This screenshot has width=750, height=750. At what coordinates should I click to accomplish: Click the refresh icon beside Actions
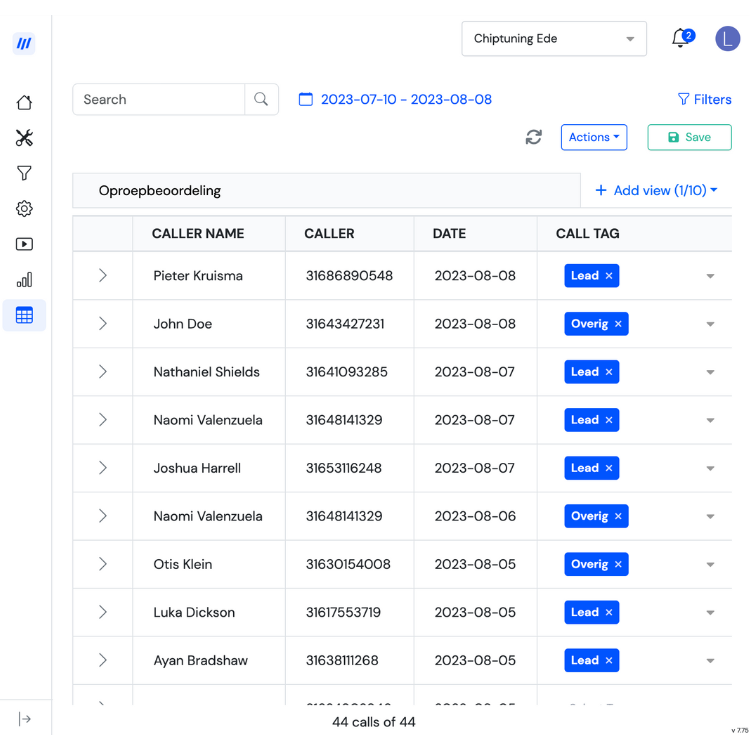coord(533,137)
